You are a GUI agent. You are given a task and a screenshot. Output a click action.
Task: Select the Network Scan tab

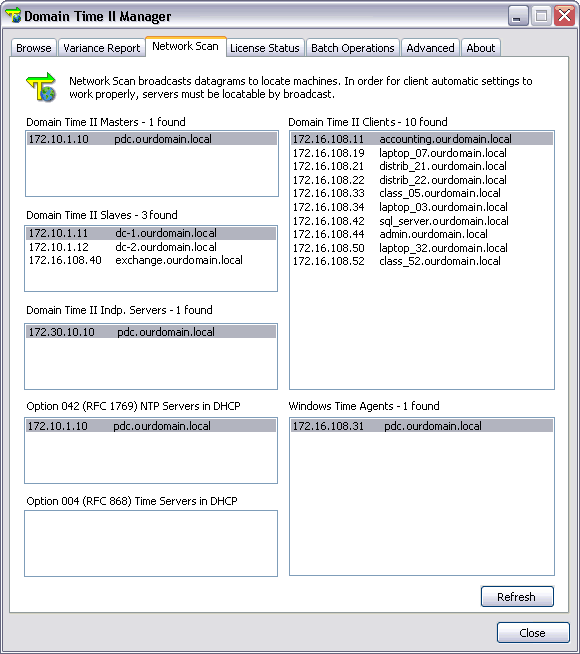point(186,46)
